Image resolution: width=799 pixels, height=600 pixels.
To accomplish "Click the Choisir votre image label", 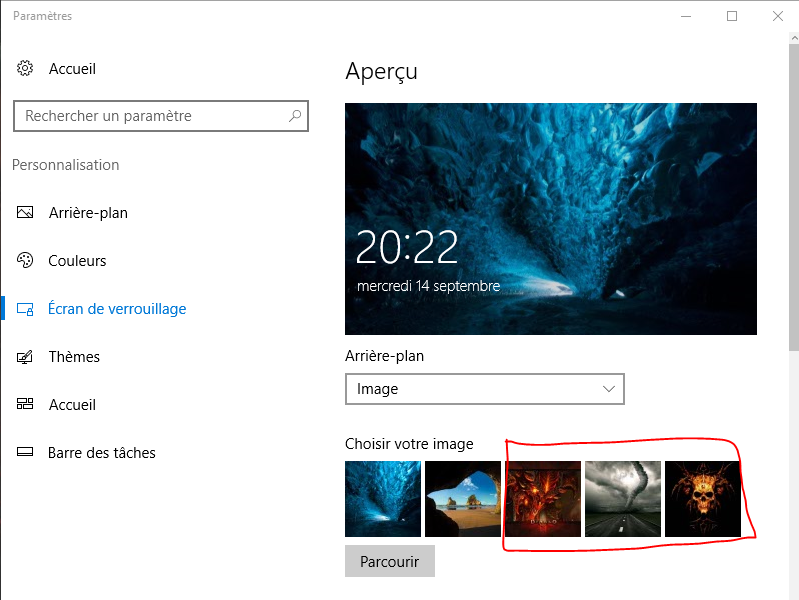I will click(409, 444).
